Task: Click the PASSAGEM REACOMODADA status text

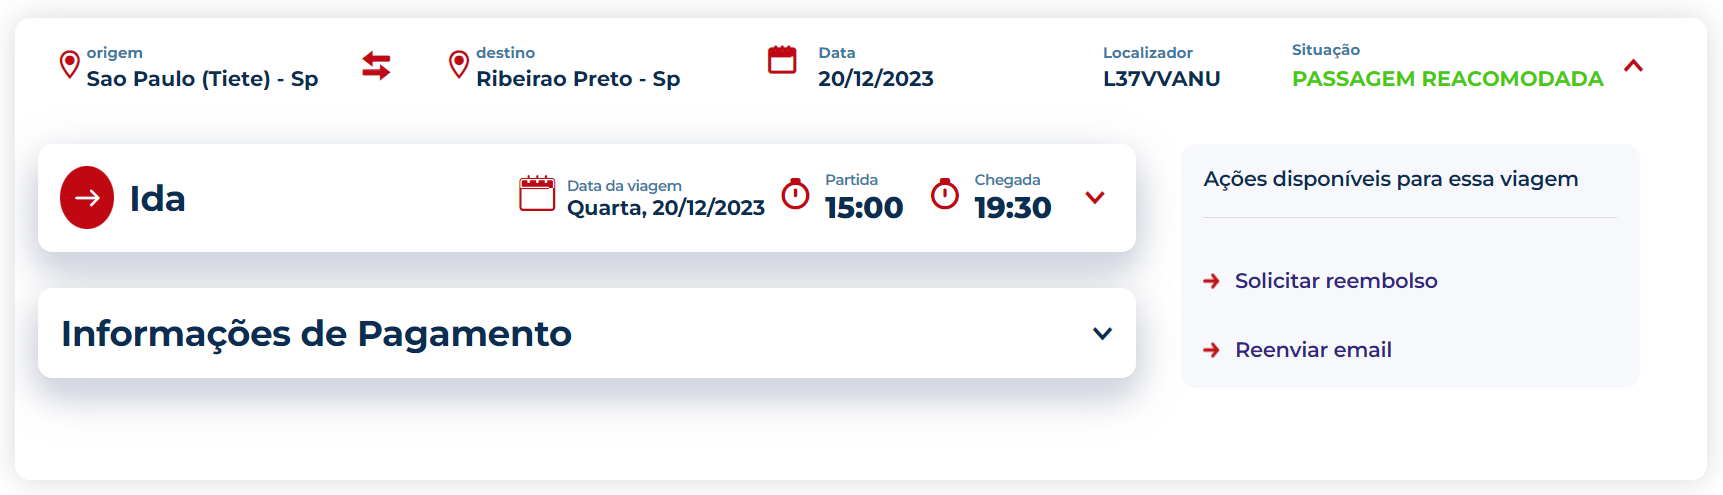Action: (1447, 79)
